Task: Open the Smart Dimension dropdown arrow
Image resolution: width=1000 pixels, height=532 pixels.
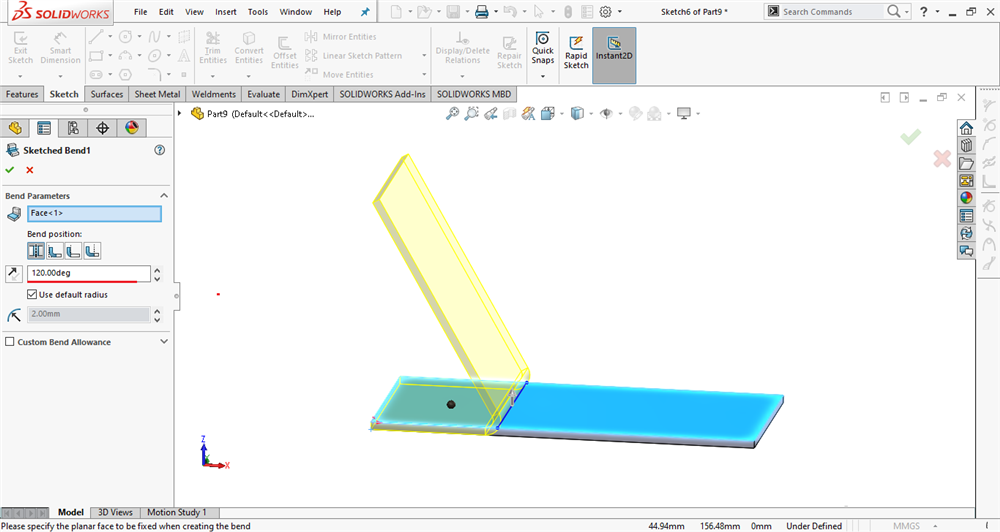Action: (60, 76)
